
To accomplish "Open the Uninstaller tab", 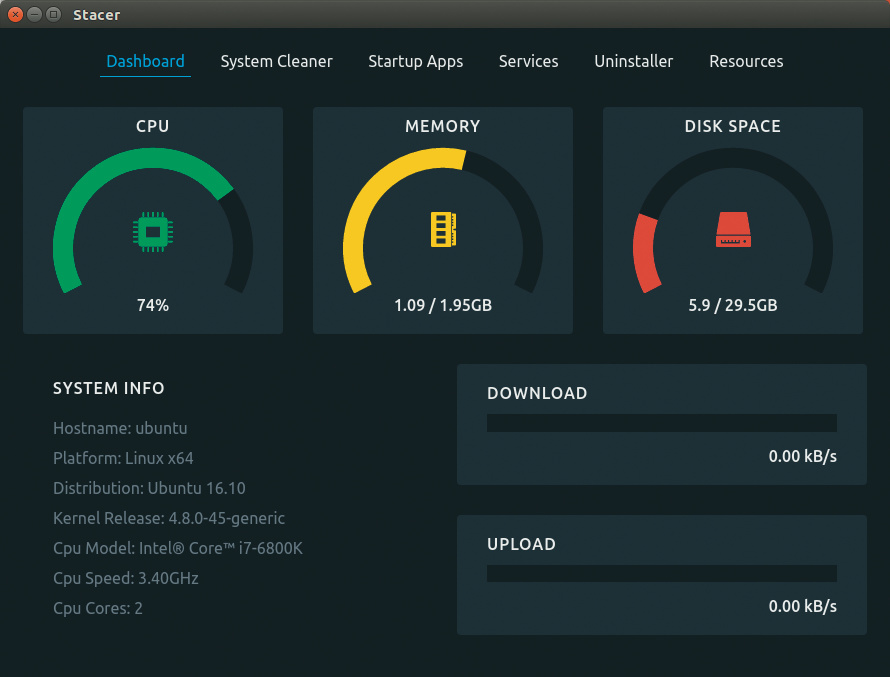I will tap(633, 61).
